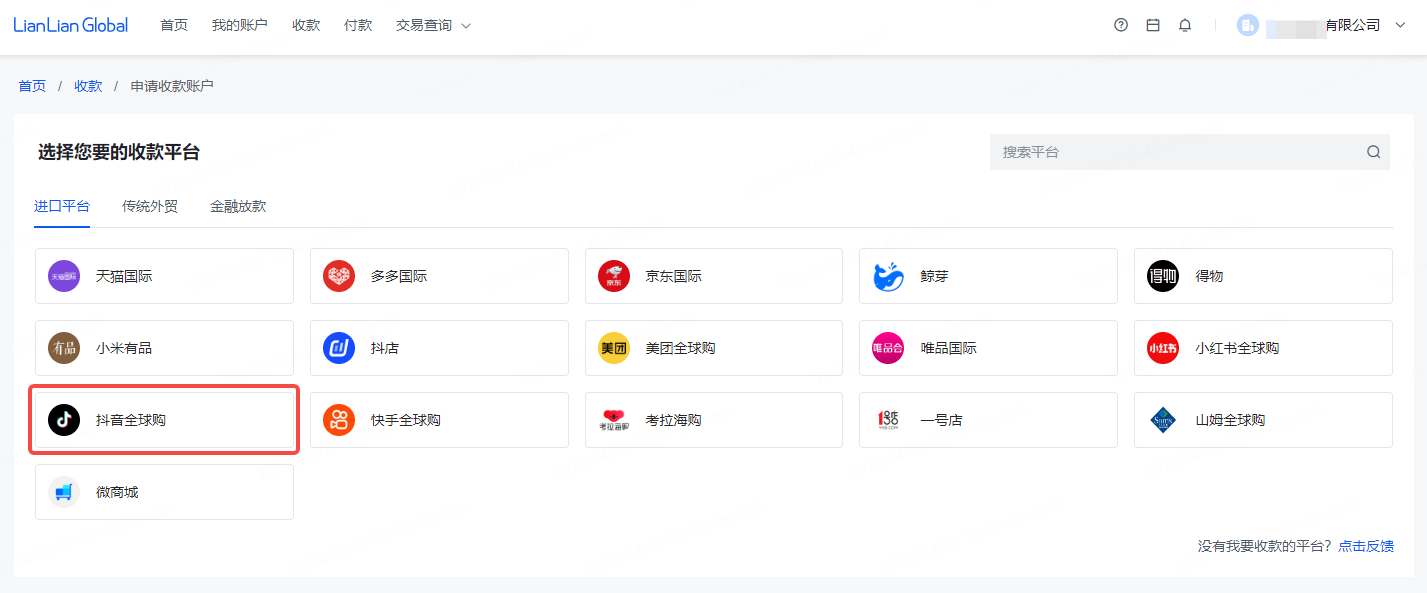Click the 抖店 blue logo icon

[339, 348]
